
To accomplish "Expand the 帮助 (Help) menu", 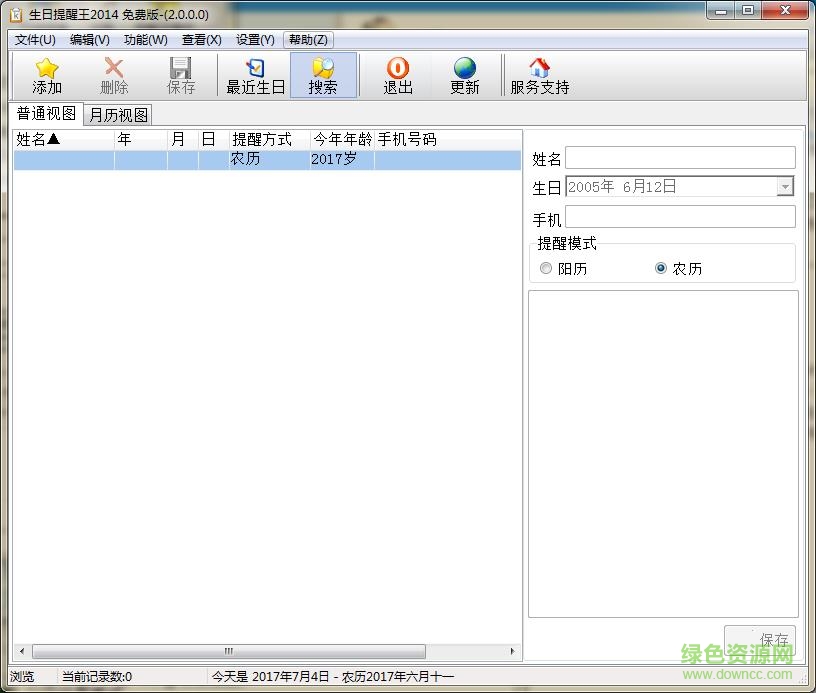I will 308,40.
